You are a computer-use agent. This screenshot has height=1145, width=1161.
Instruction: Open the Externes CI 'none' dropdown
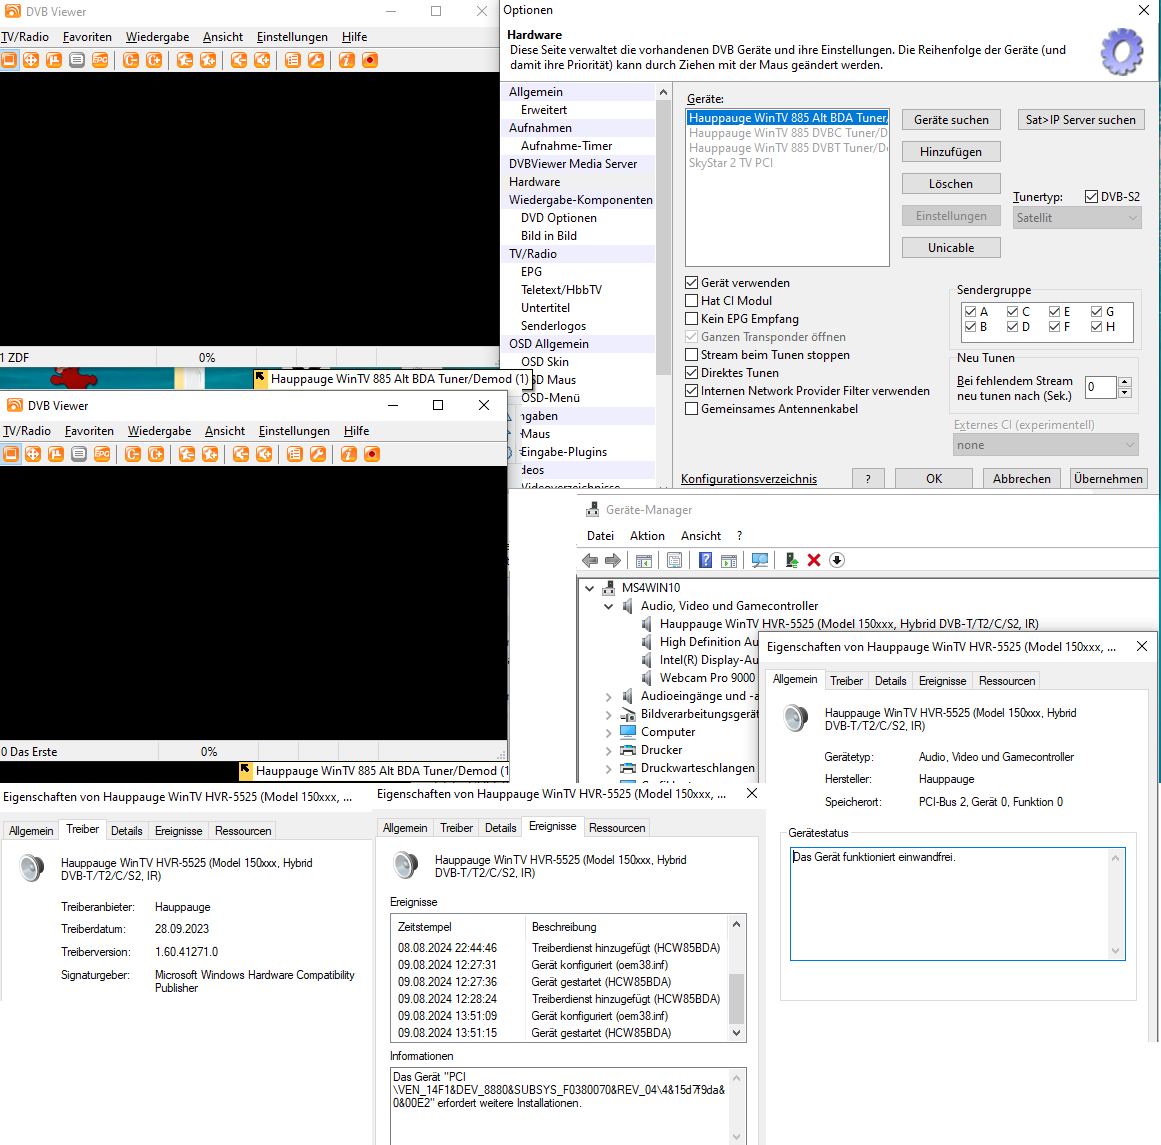coord(1045,445)
